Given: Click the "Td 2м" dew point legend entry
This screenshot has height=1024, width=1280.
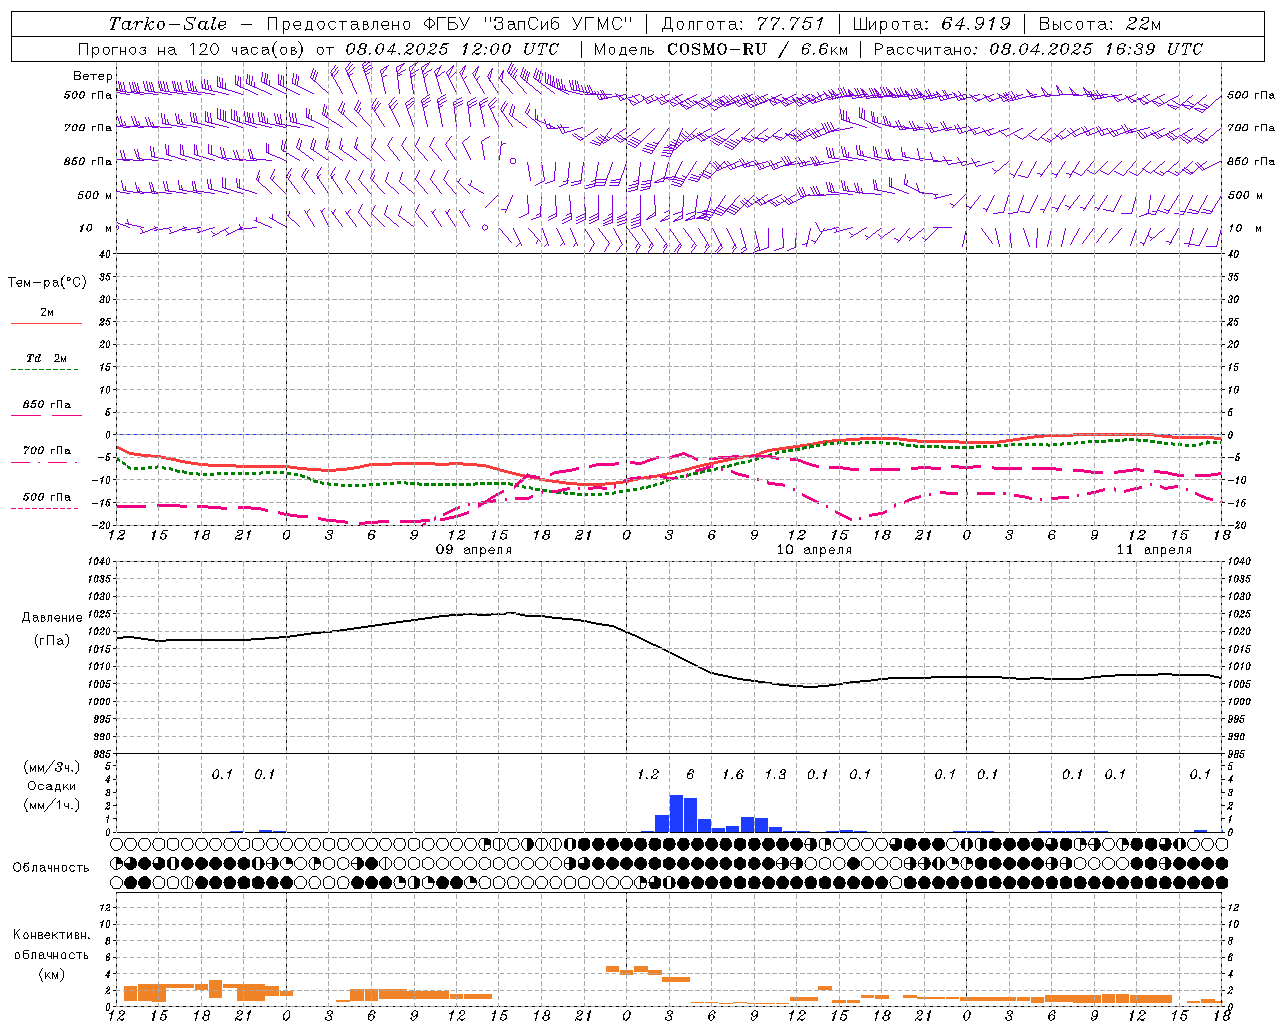Looking at the screenshot, I should click(x=47, y=358).
